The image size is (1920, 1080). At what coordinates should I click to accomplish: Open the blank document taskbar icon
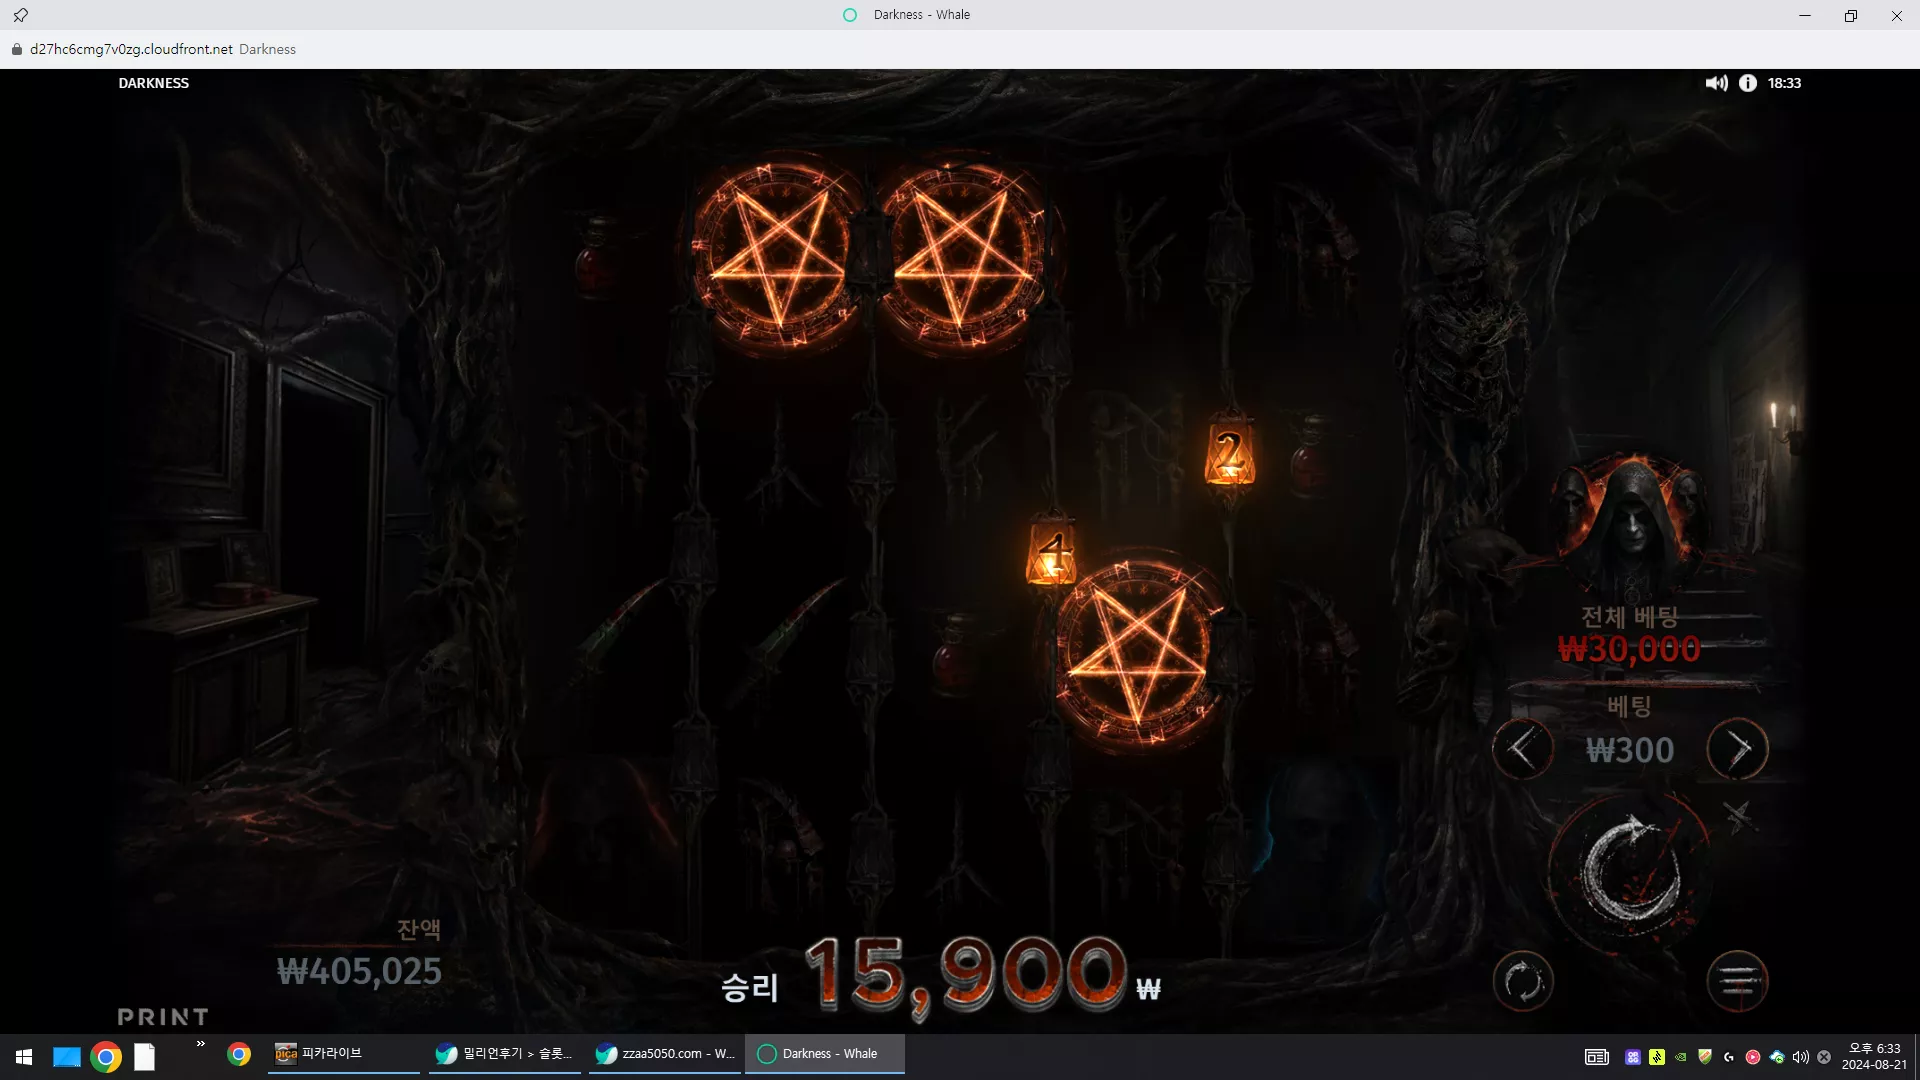tap(145, 1057)
